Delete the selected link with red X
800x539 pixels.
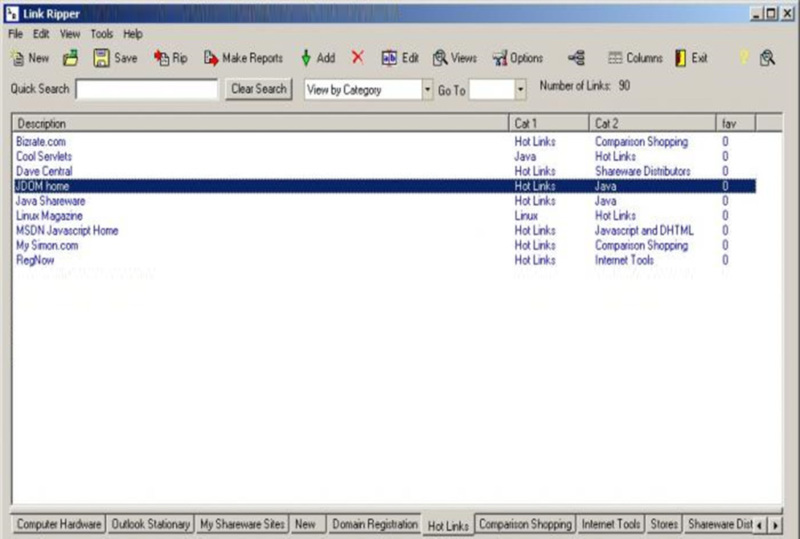point(358,57)
